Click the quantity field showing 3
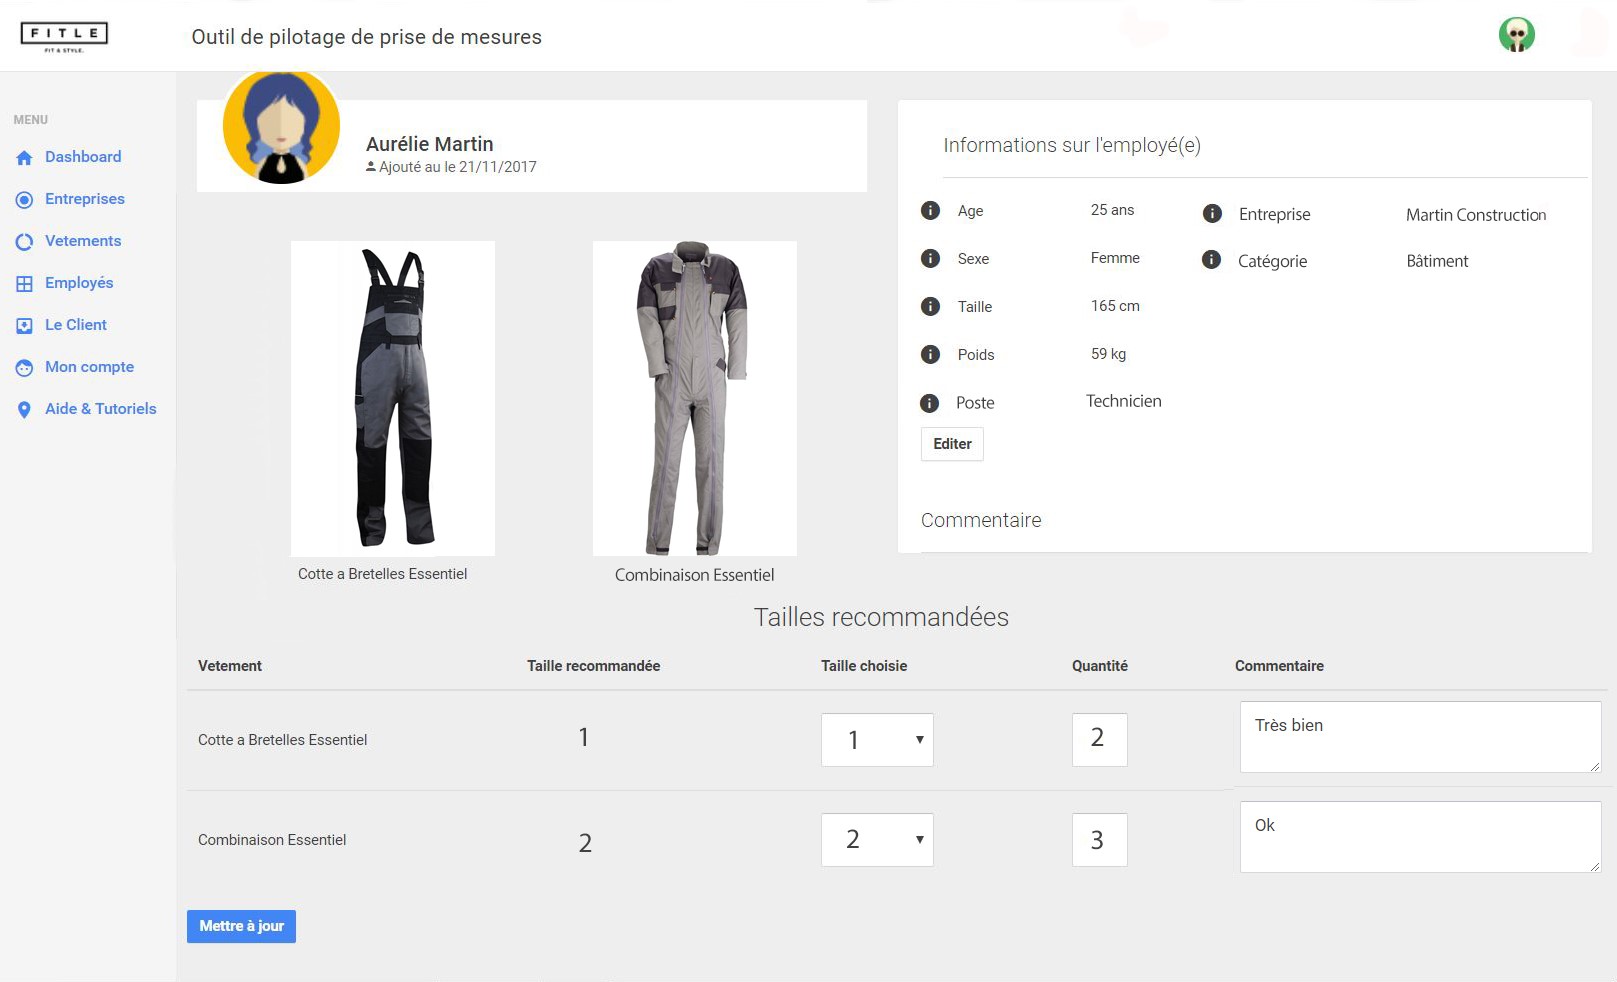 point(1099,840)
